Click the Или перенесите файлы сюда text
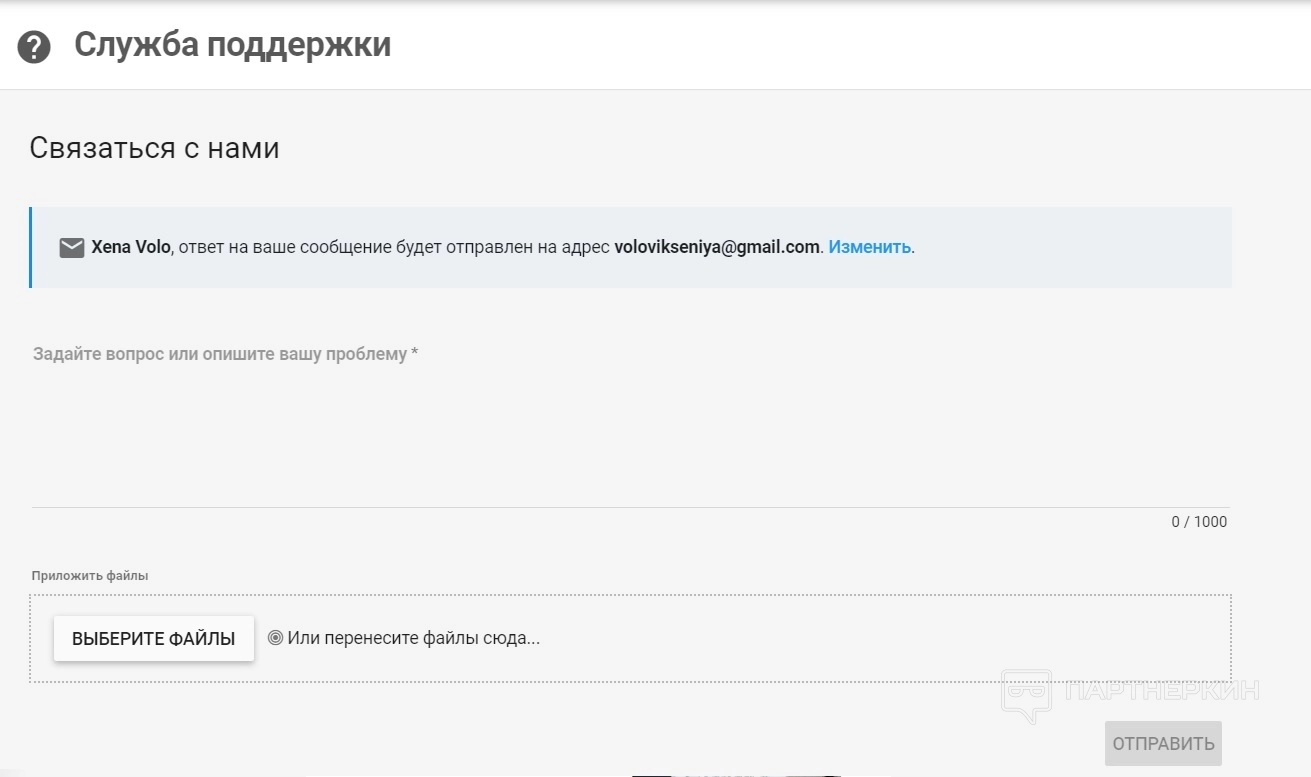The height and width of the screenshot is (777, 1311). [413, 638]
